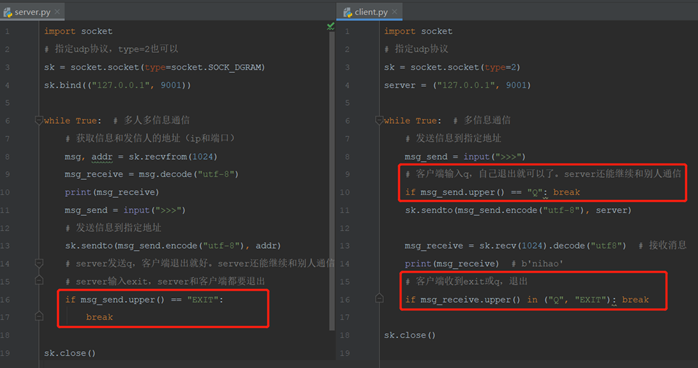Toggle the fold marker at client.py line 16
Screen dimensions: 698x368
pos(379,299)
